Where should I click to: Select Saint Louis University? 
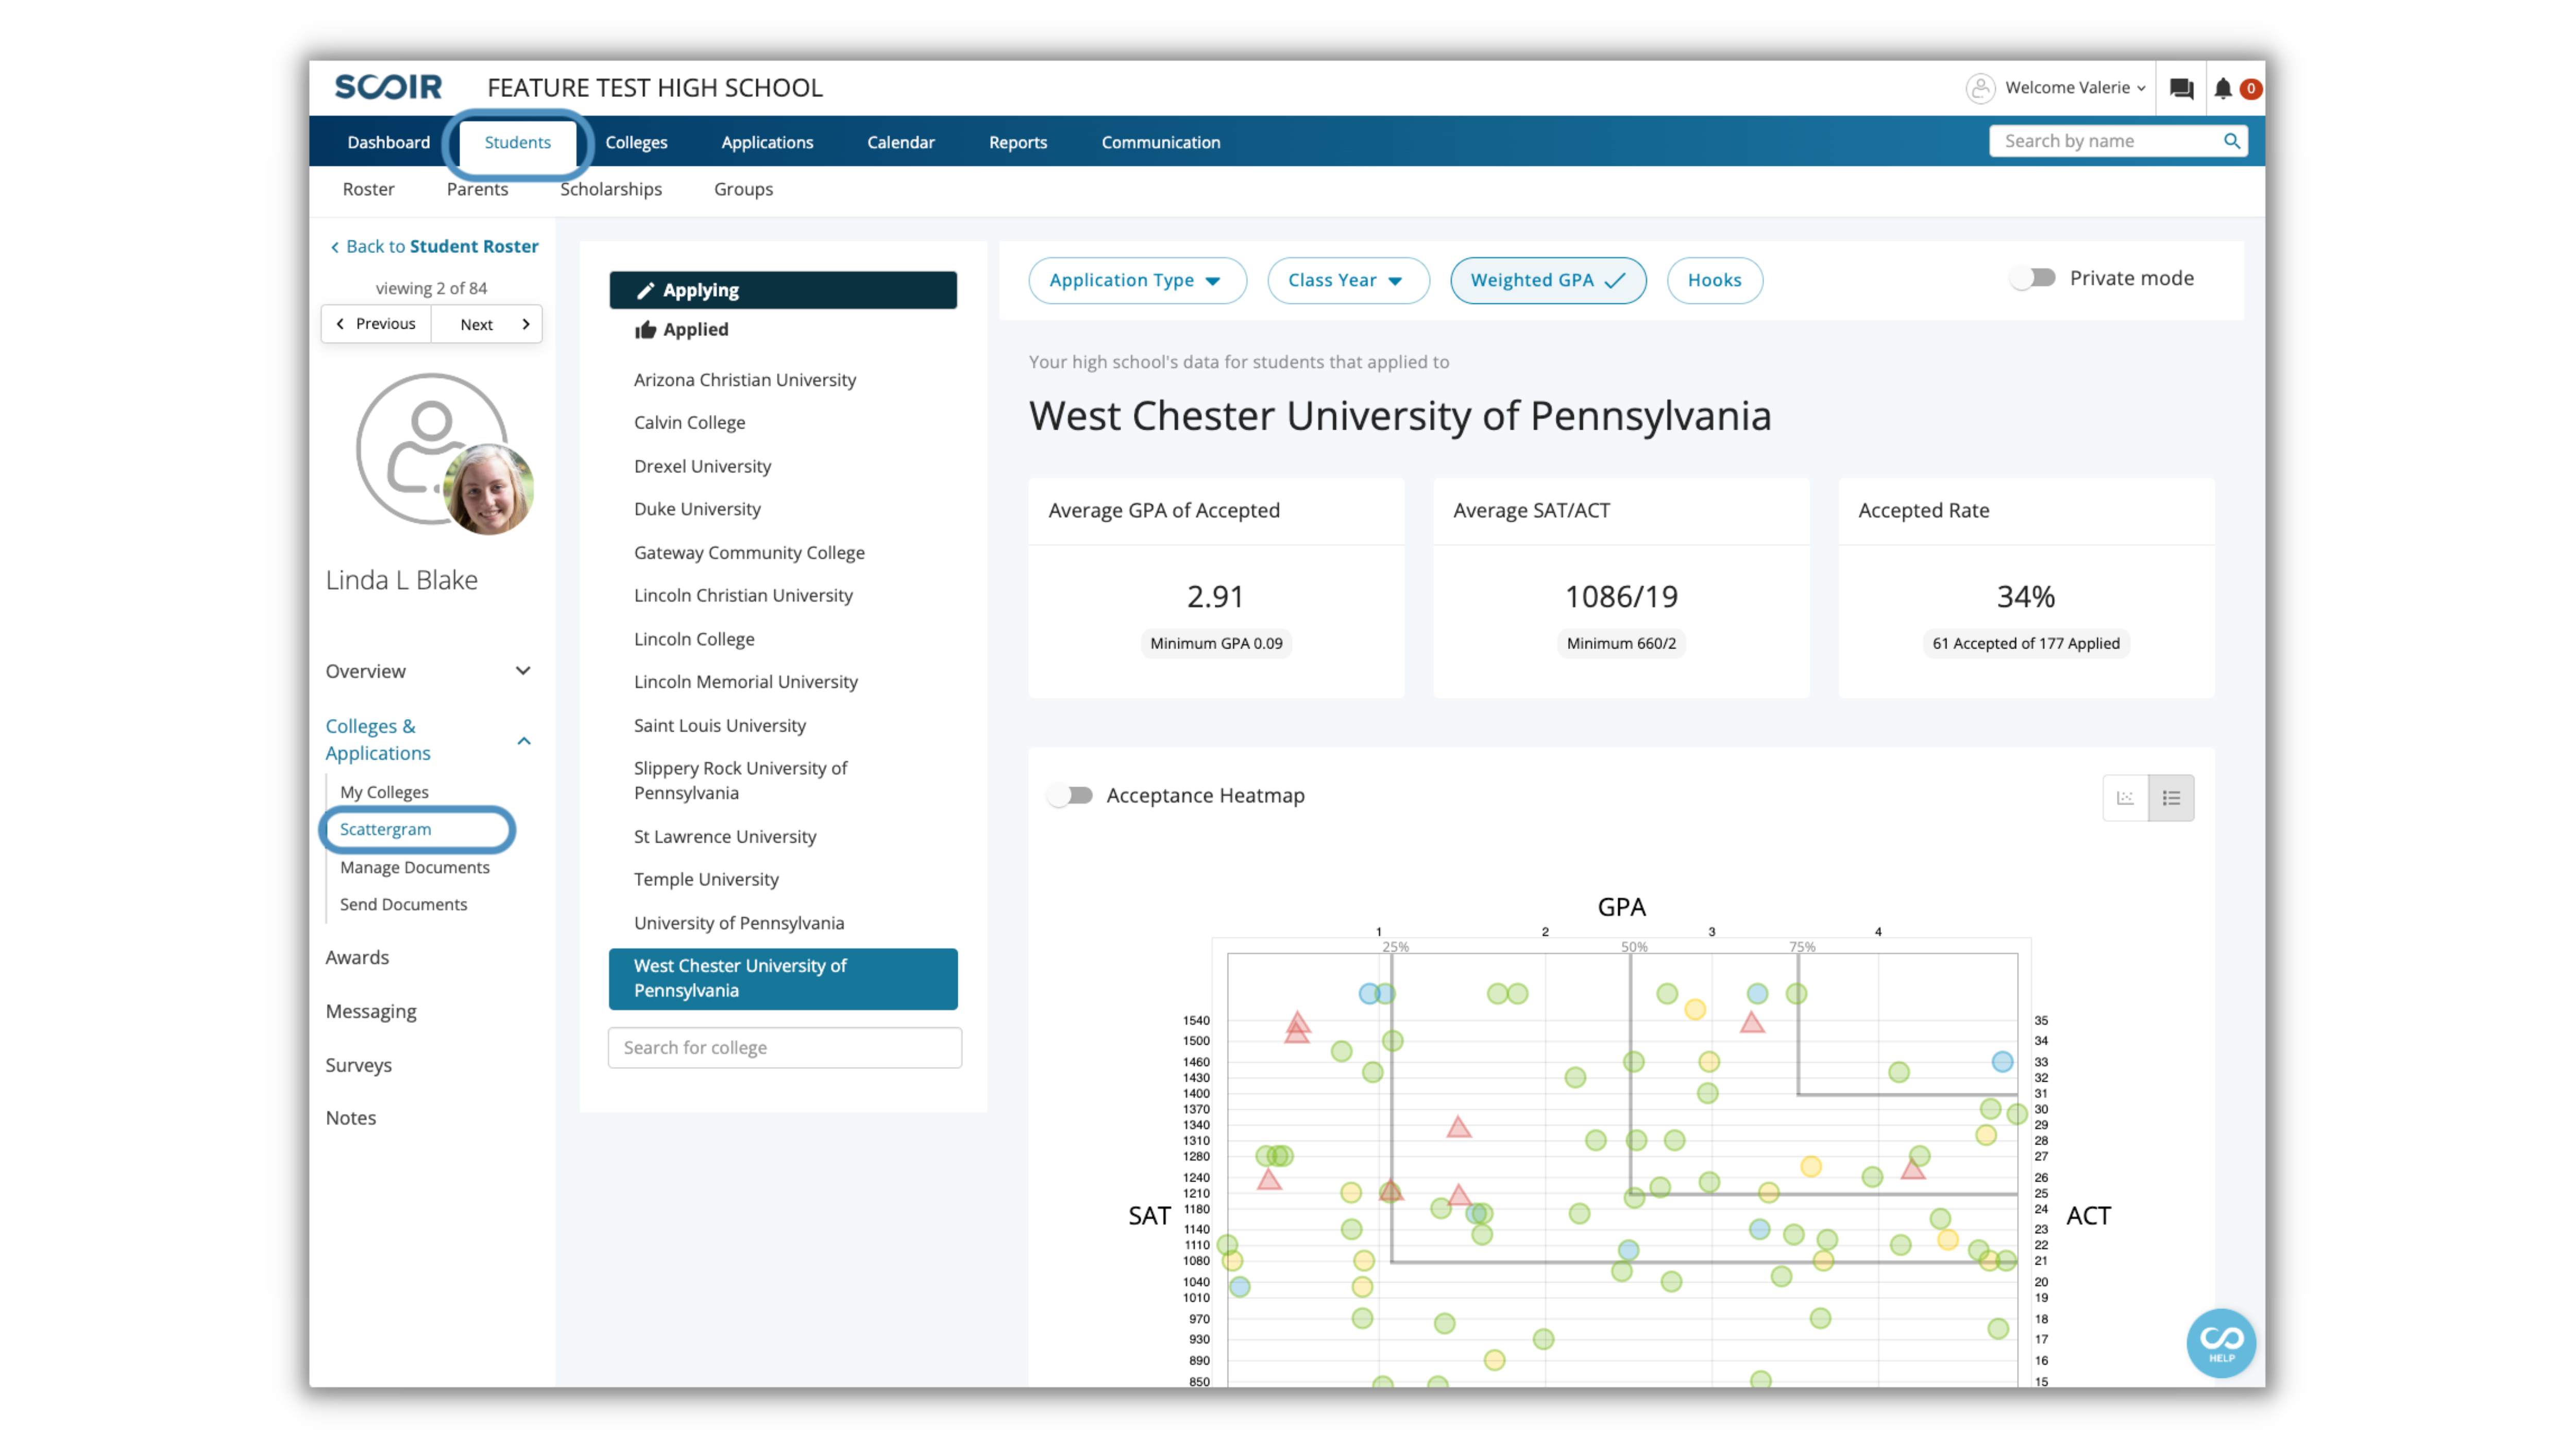click(719, 726)
